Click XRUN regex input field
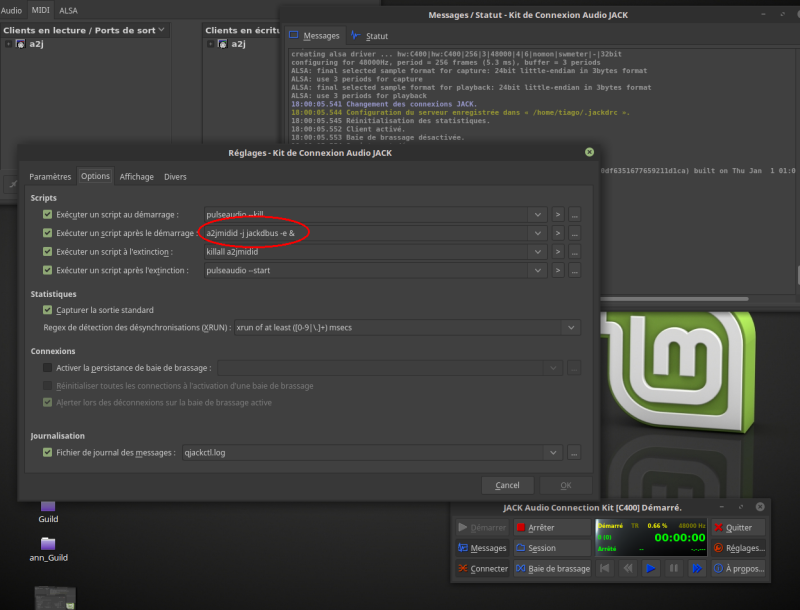Viewport: 800px width, 610px height. coord(398,327)
